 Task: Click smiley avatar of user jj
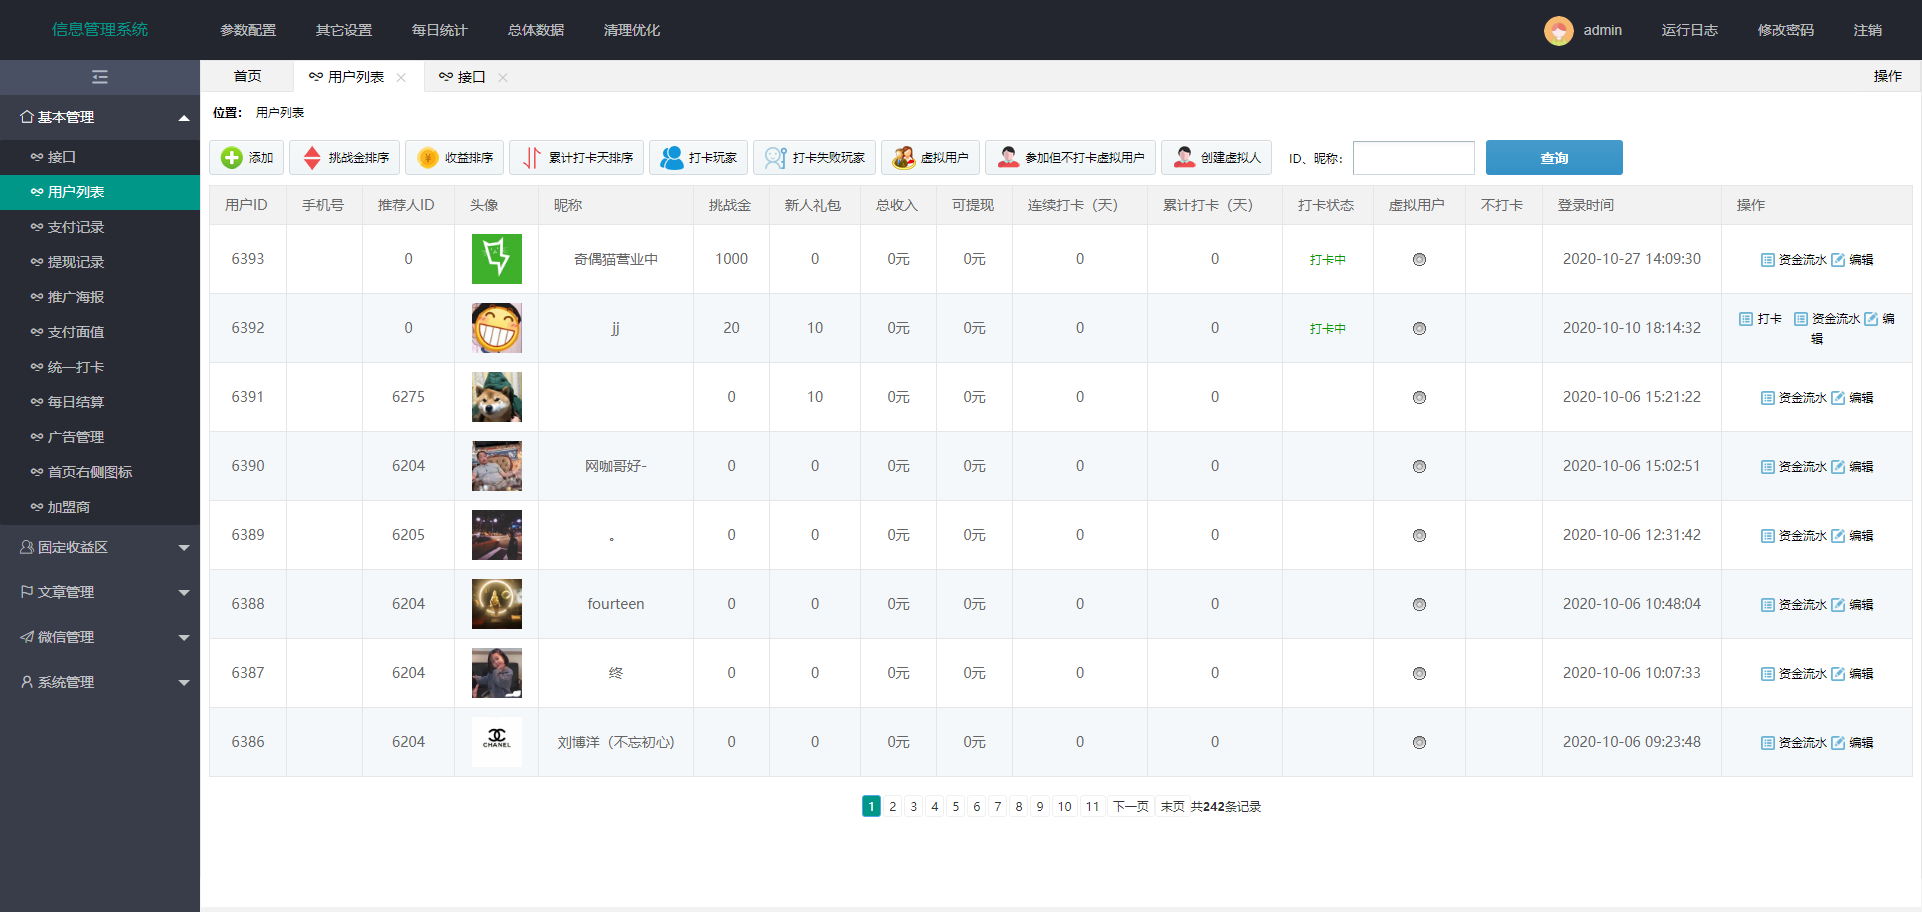(497, 328)
